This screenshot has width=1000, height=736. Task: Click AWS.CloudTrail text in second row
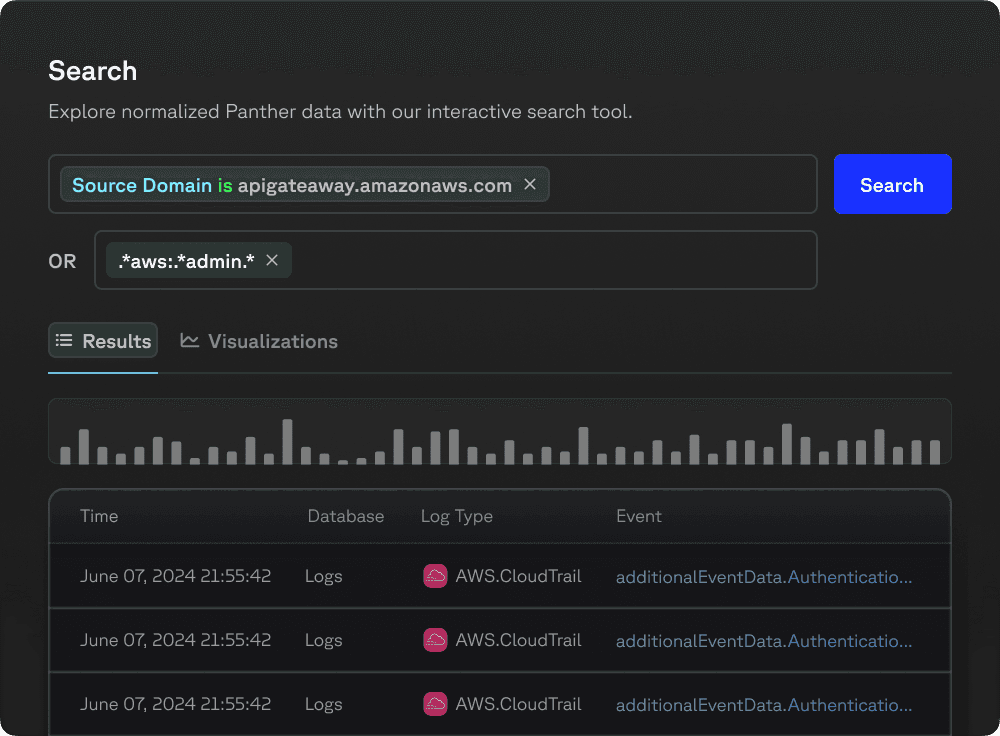pyautogui.click(x=518, y=640)
